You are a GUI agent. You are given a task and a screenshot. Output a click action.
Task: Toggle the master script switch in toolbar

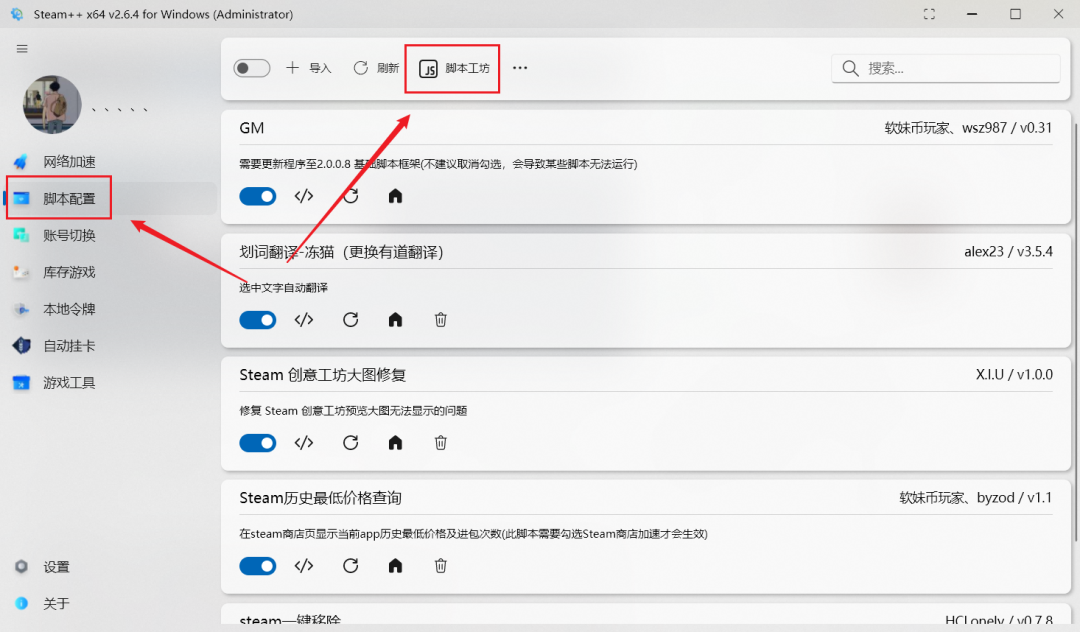(x=251, y=68)
